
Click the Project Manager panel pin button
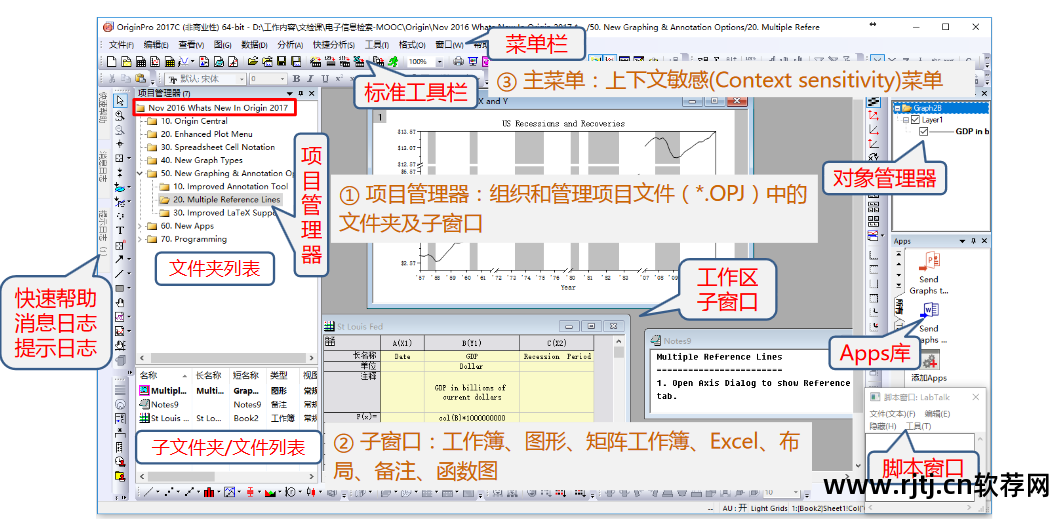click(300, 93)
